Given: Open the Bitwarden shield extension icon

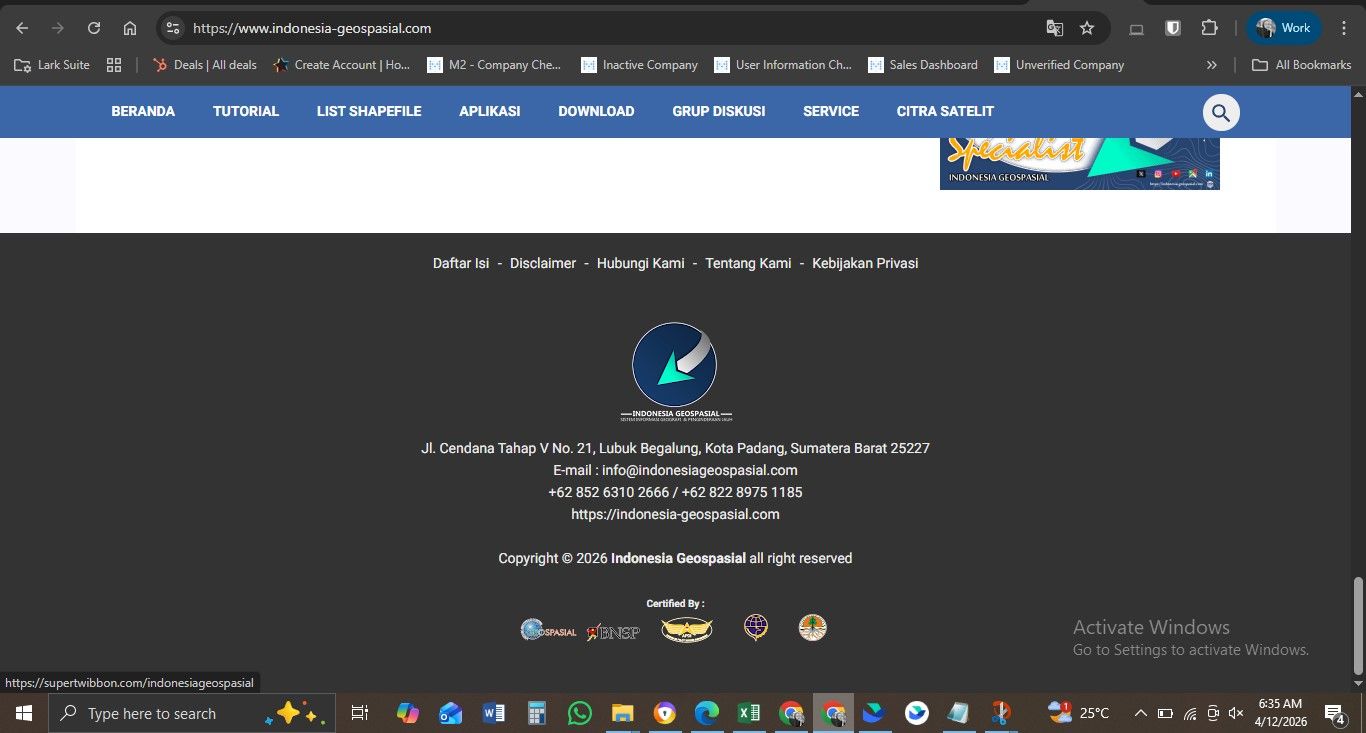Looking at the screenshot, I should coord(1174,28).
